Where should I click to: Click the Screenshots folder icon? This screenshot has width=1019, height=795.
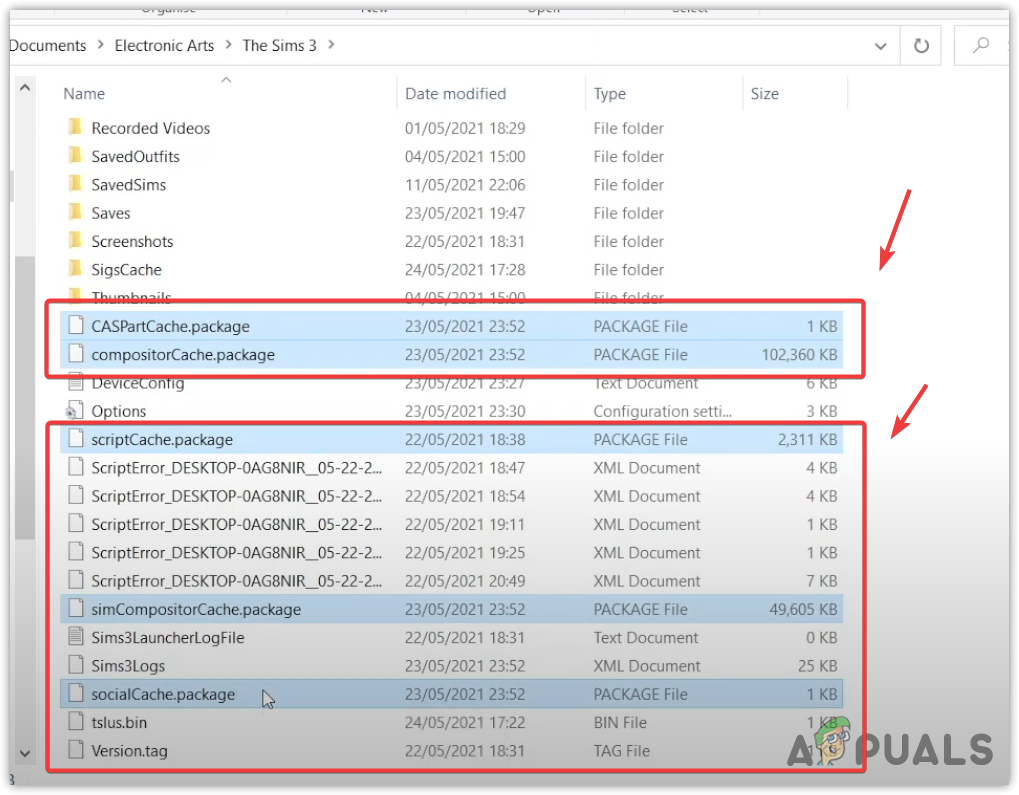pos(75,241)
